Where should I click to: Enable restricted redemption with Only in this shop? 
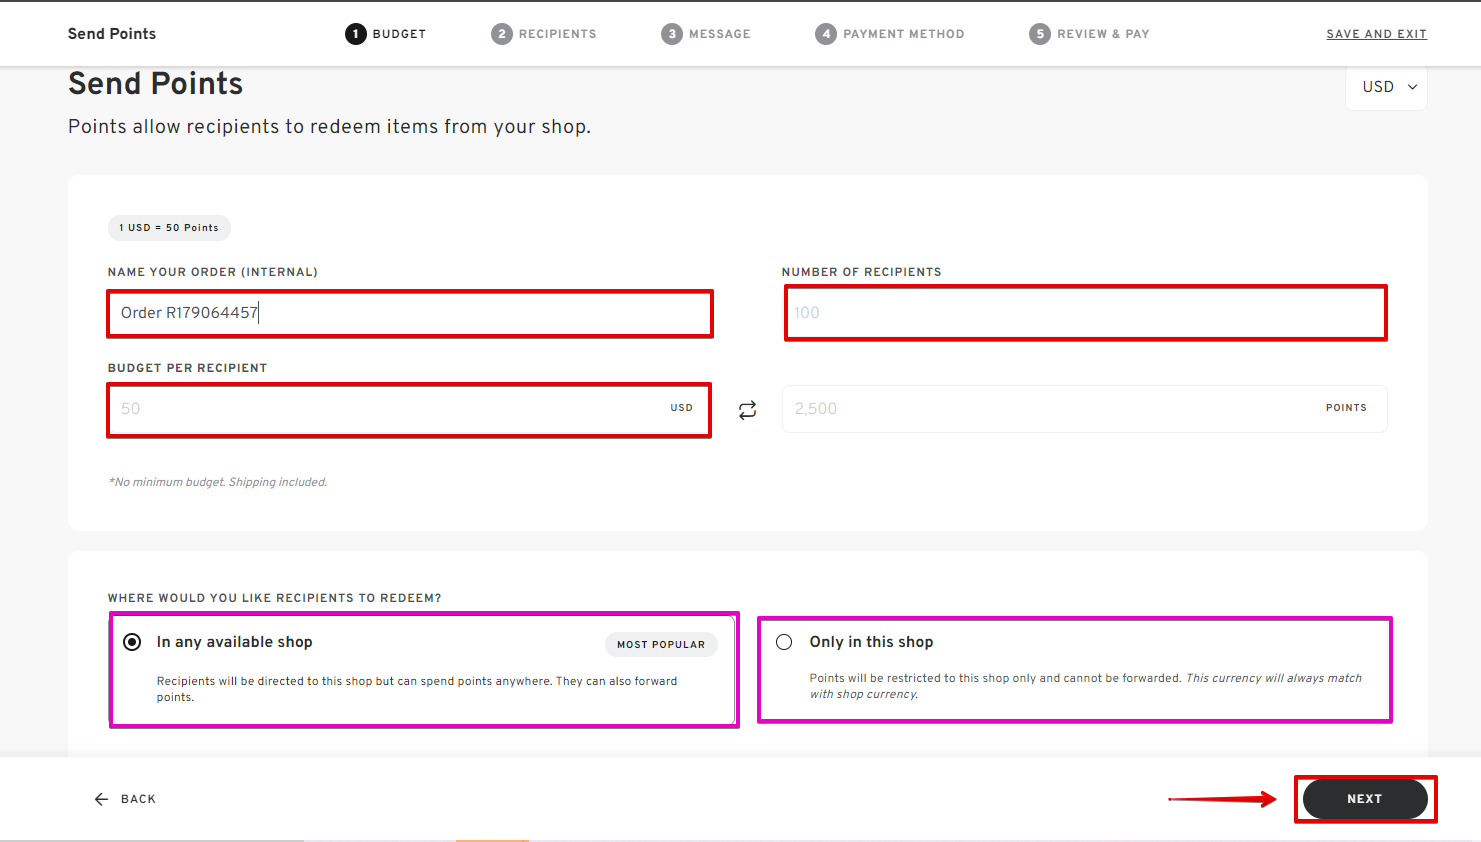click(784, 641)
